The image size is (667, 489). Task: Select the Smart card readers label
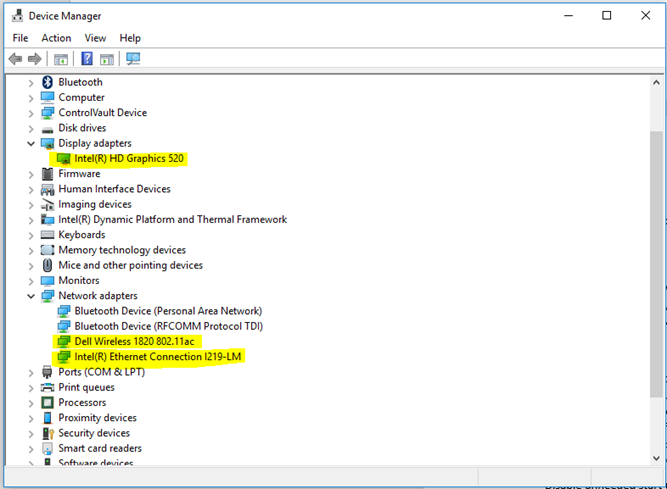pos(100,448)
